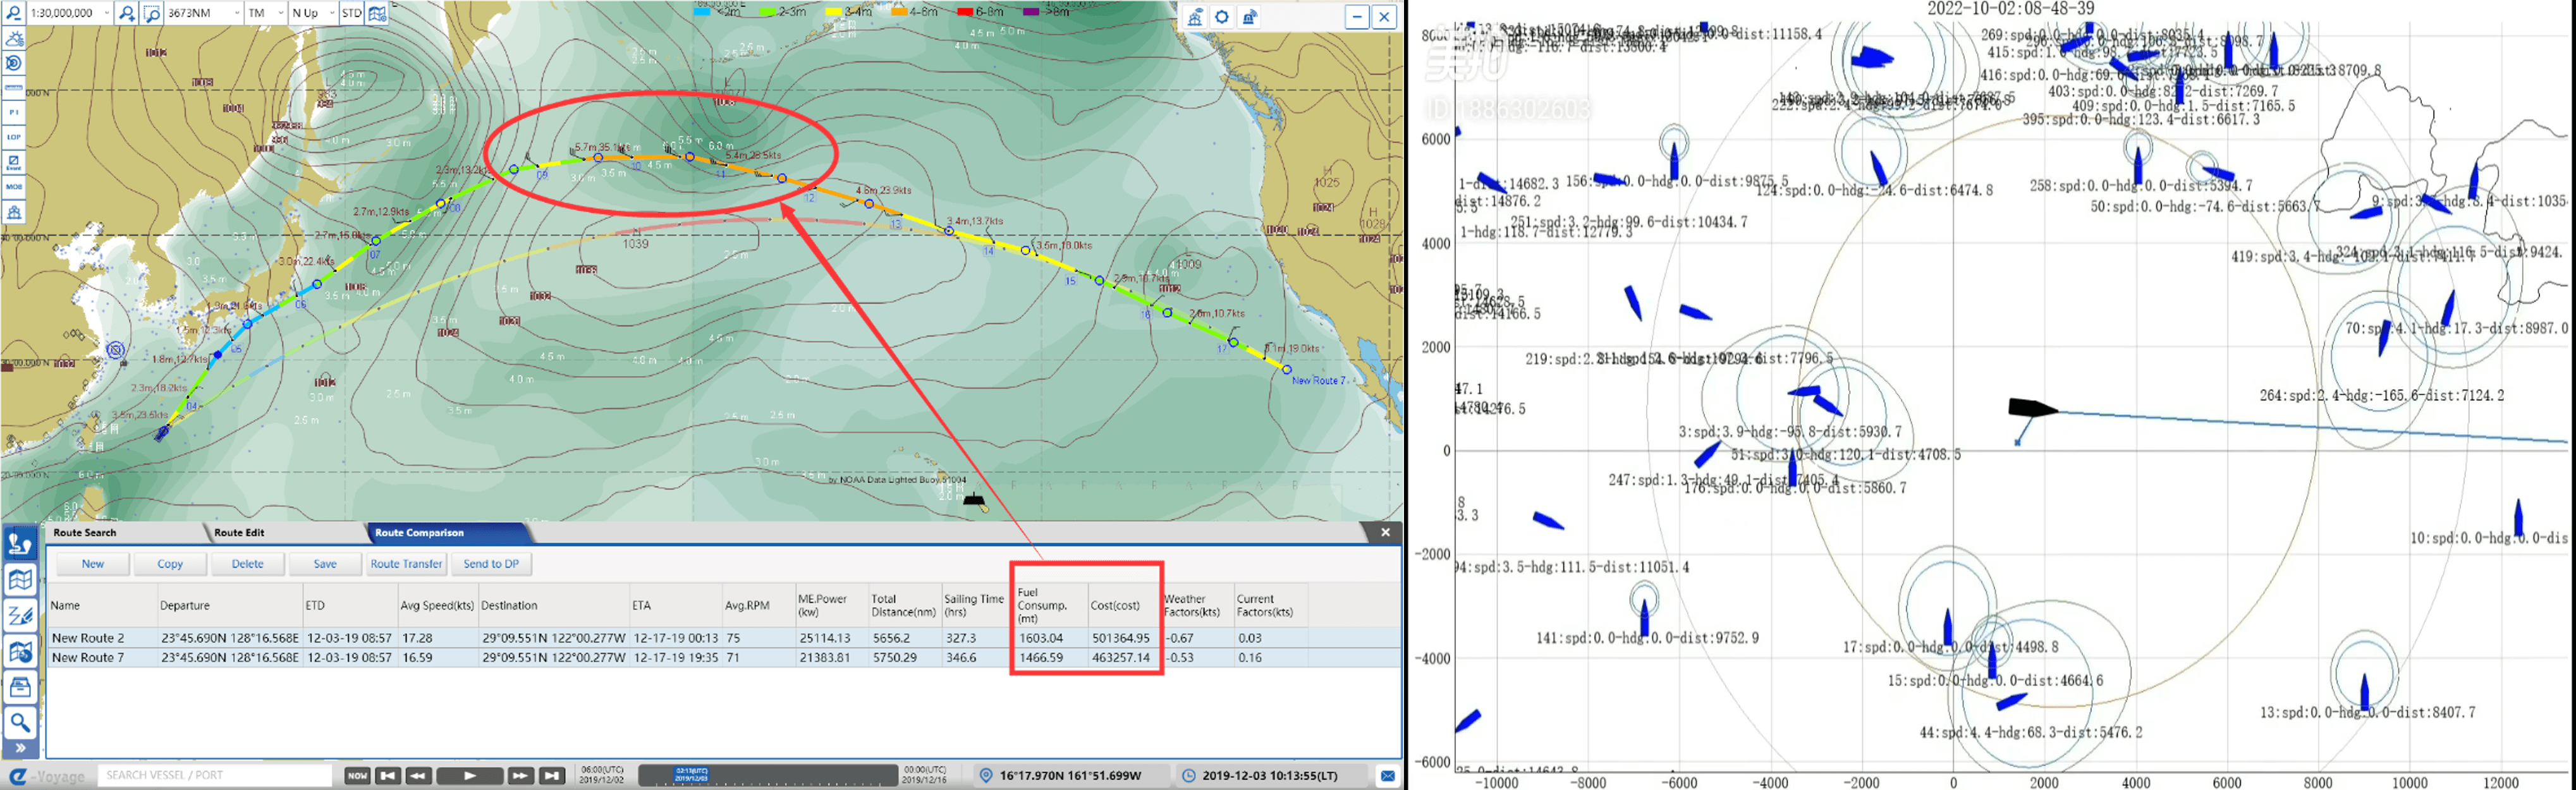The width and height of the screenshot is (2576, 790).
Task: Fast forward the weather playback
Action: click(x=520, y=776)
